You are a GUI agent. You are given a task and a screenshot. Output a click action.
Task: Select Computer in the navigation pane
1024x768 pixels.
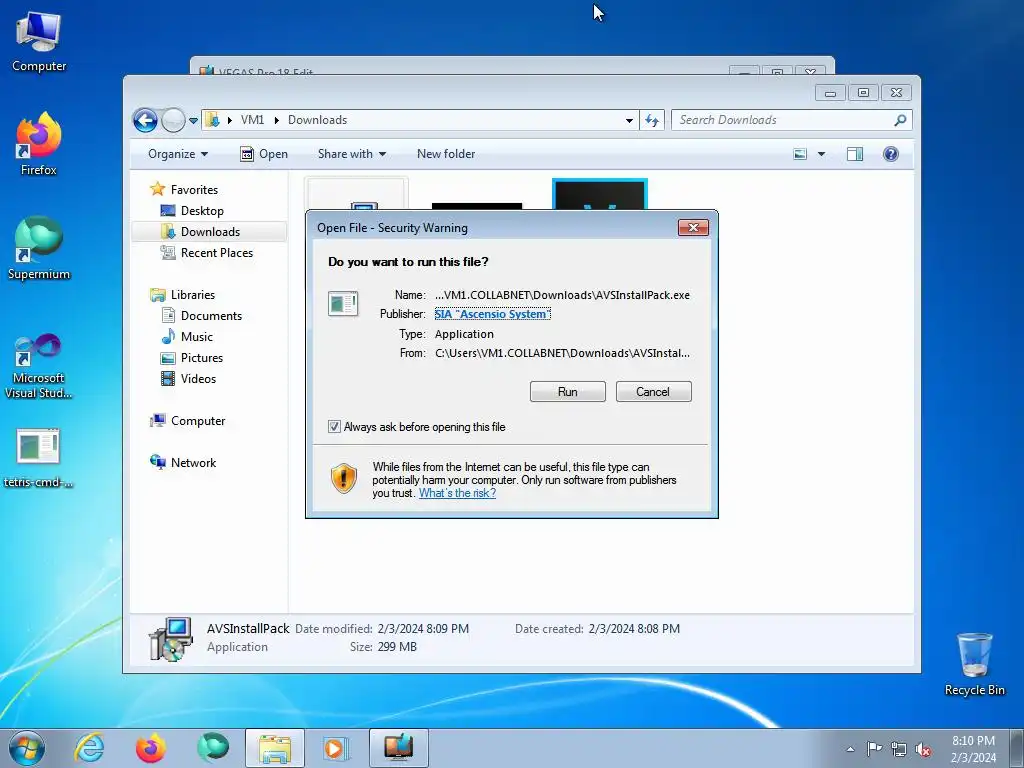(198, 421)
